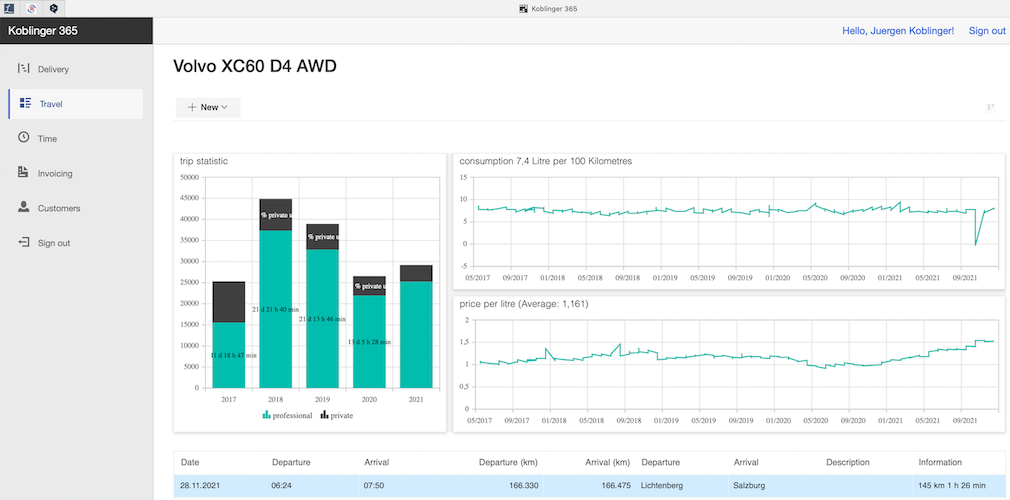
Task: Click the Travel list icon in the sidebar
Action: (x=26, y=103)
